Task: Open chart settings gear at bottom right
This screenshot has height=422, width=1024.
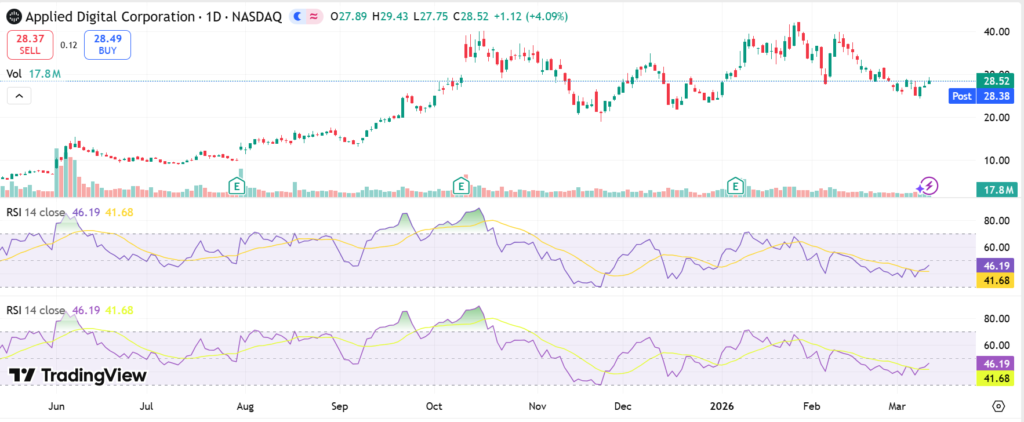Action: 997,406
